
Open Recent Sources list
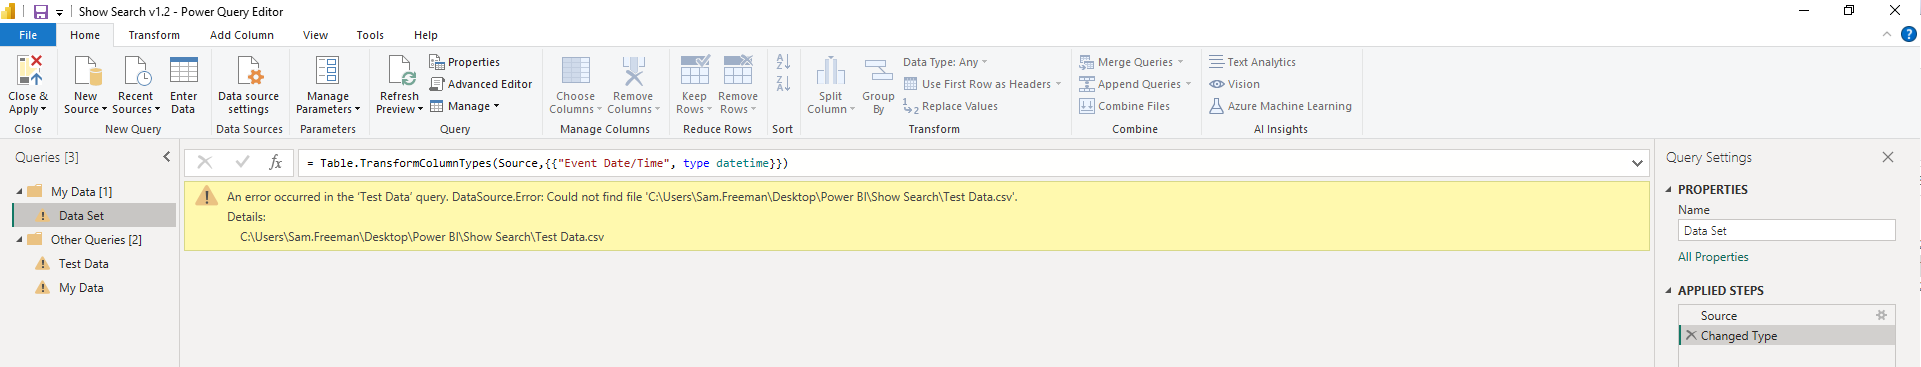pos(135,84)
